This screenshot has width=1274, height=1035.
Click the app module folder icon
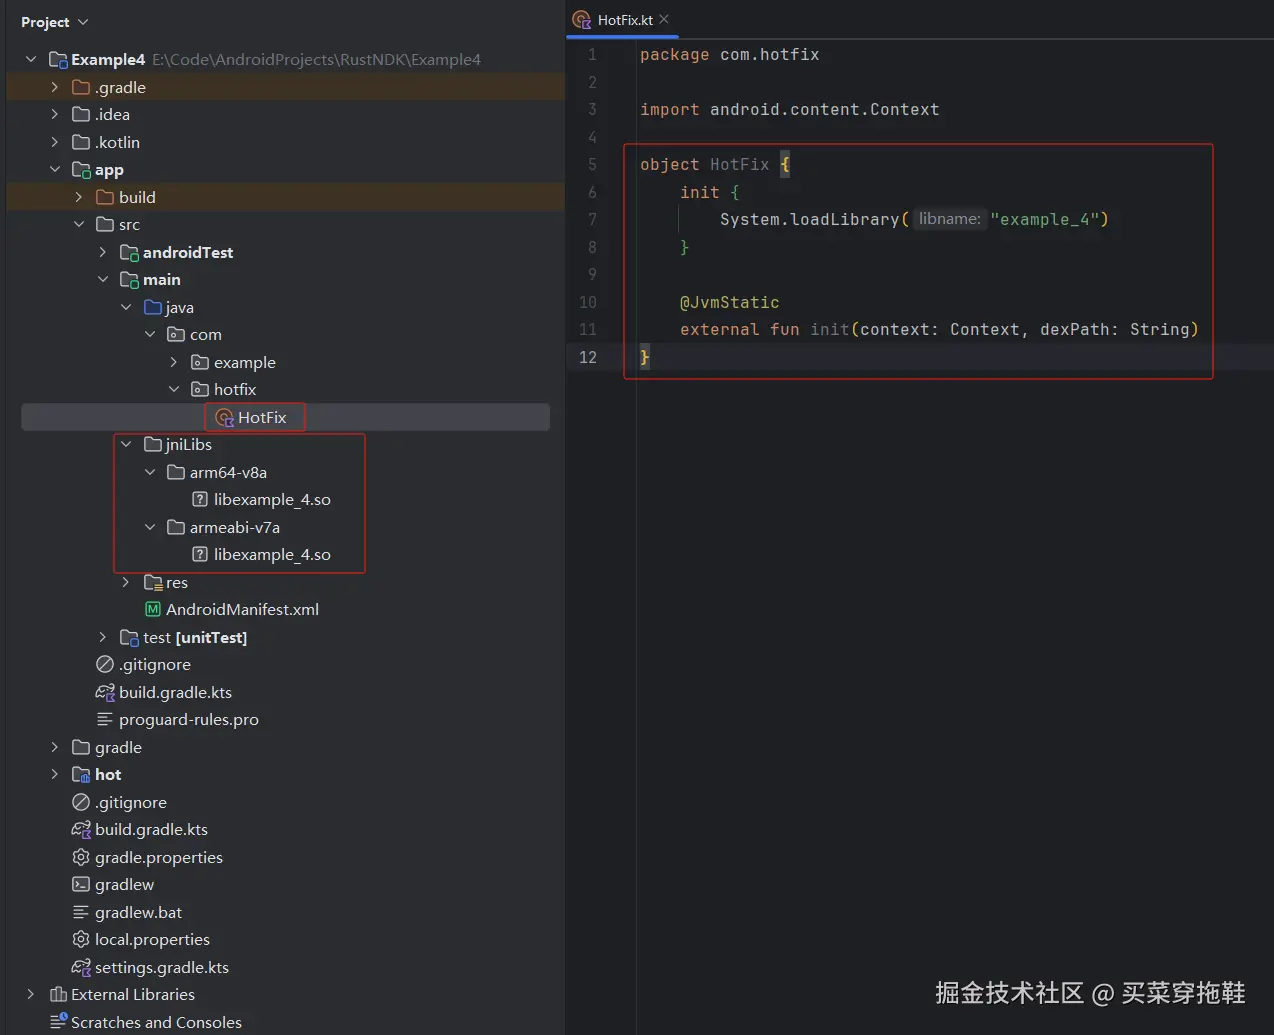[82, 170]
